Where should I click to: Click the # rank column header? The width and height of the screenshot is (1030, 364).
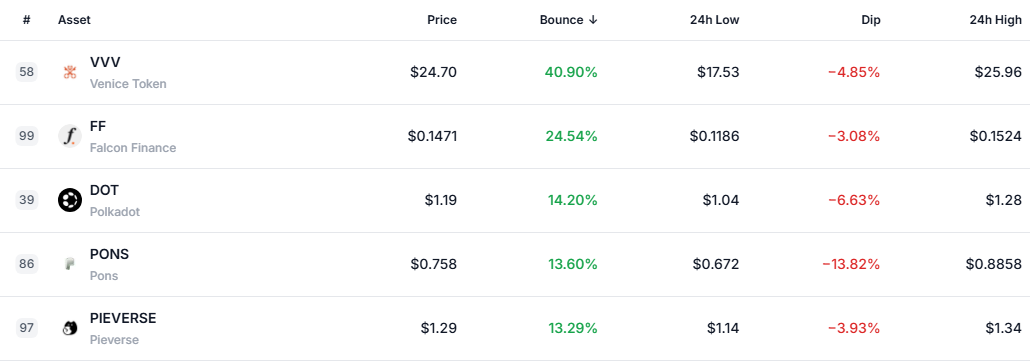(26, 20)
